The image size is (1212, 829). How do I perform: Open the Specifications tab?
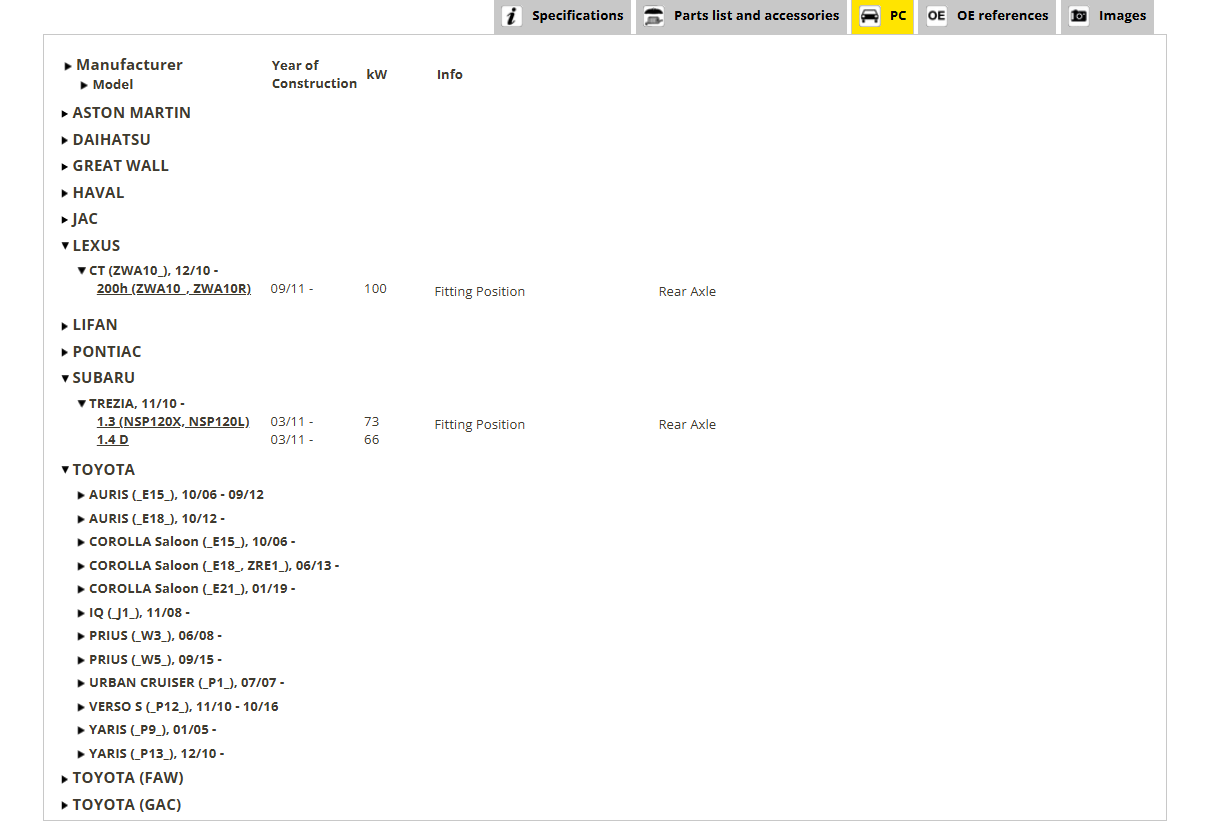(562, 16)
